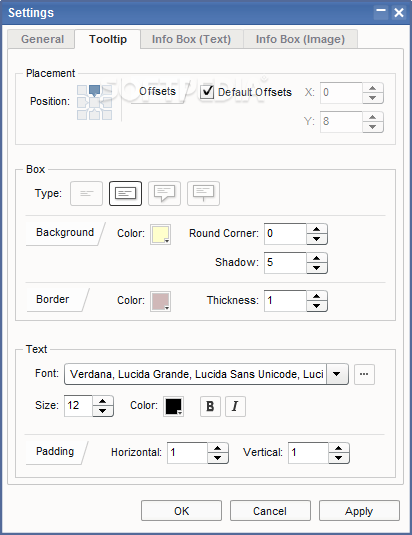
Task: Increase Shadow value
Action: point(317,258)
